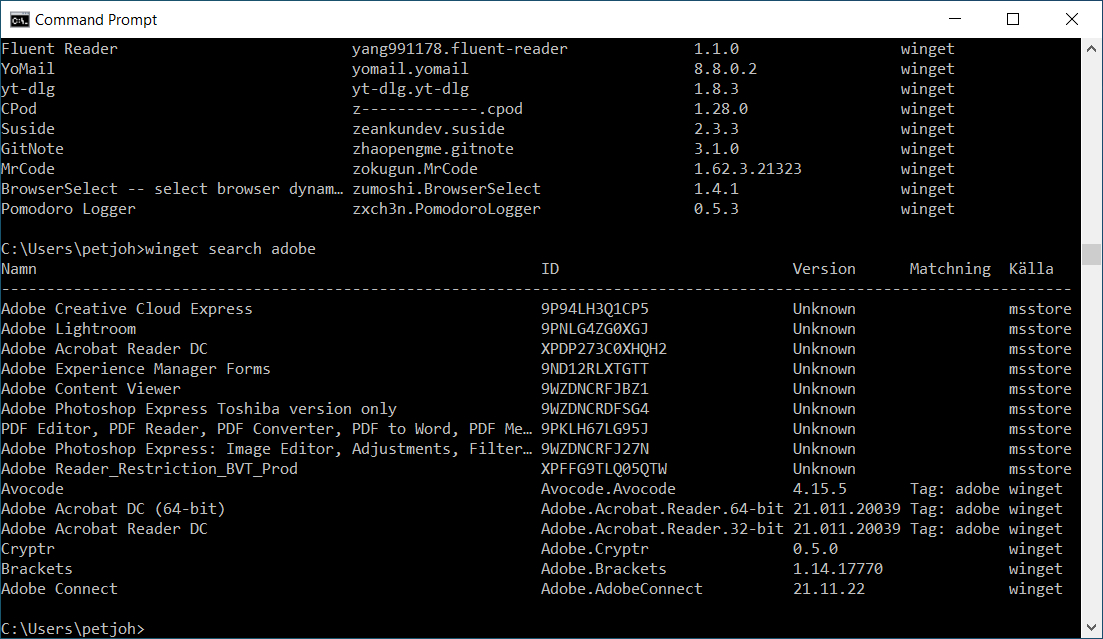This screenshot has height=639, width=1103.
Task: Click ID 'XPFFG9TLQ05QTW'
Action: click(604, 469)
